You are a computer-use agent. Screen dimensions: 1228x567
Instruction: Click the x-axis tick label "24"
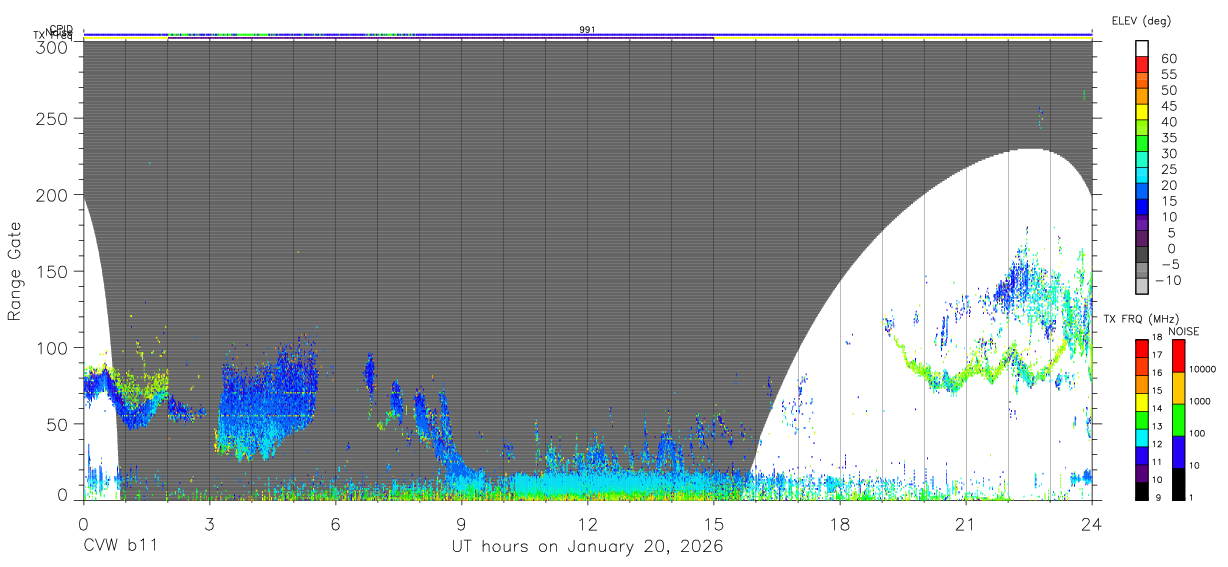point(1091,523)
